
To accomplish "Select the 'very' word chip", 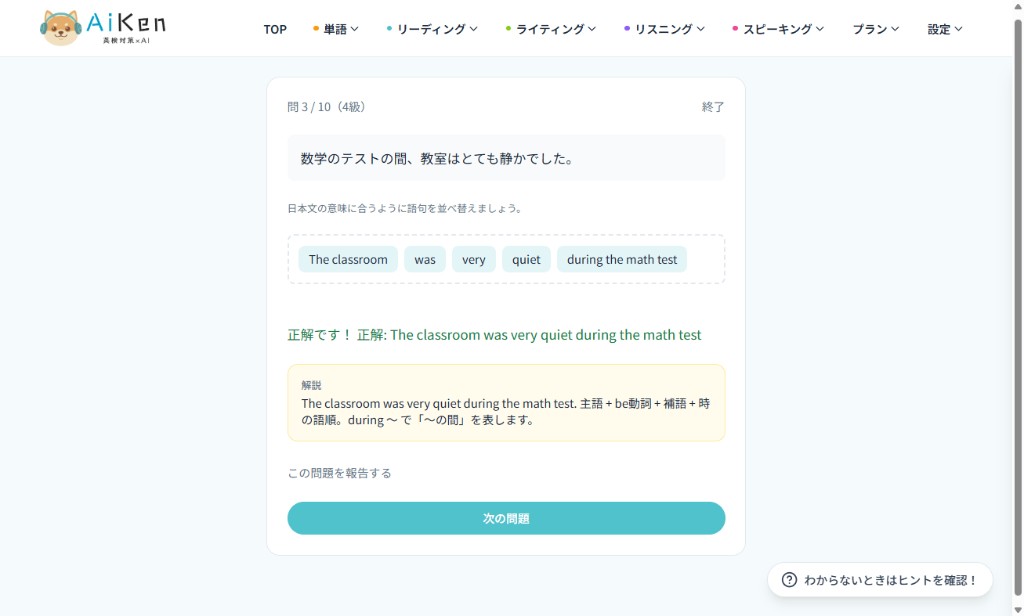I will pyautogui.click(x=473, y=259).
